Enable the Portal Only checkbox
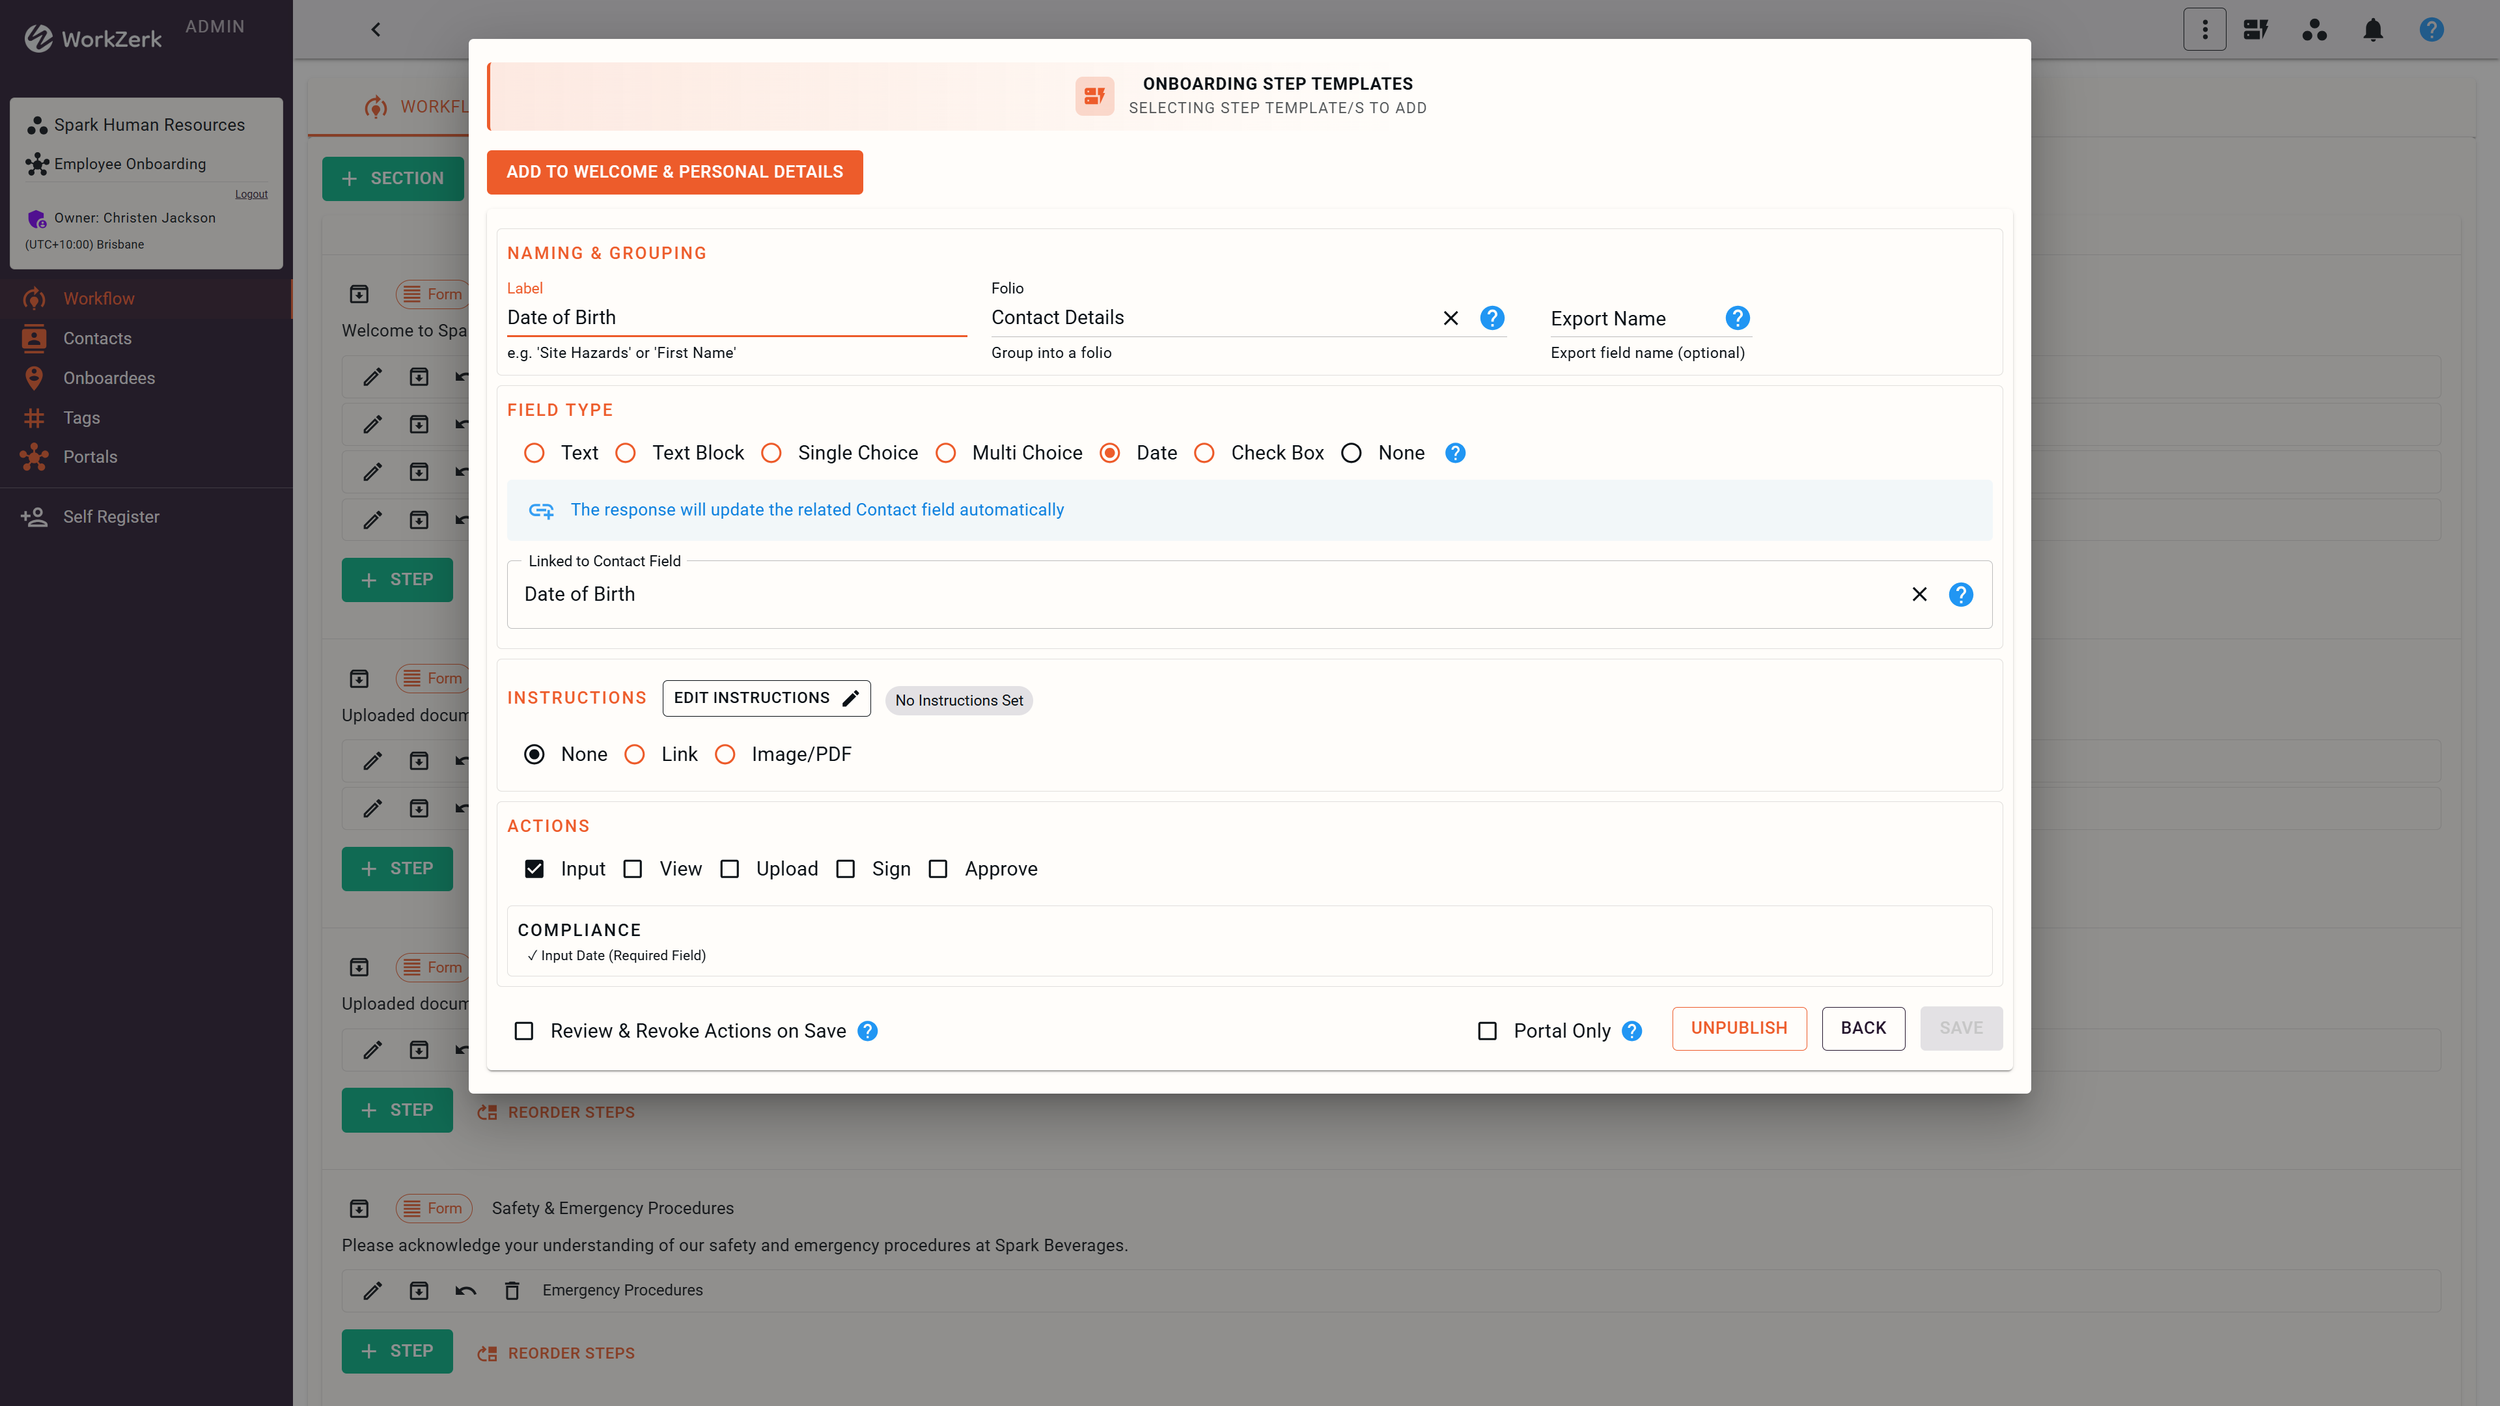 pyautogui.click(x=1487, y=1031)
